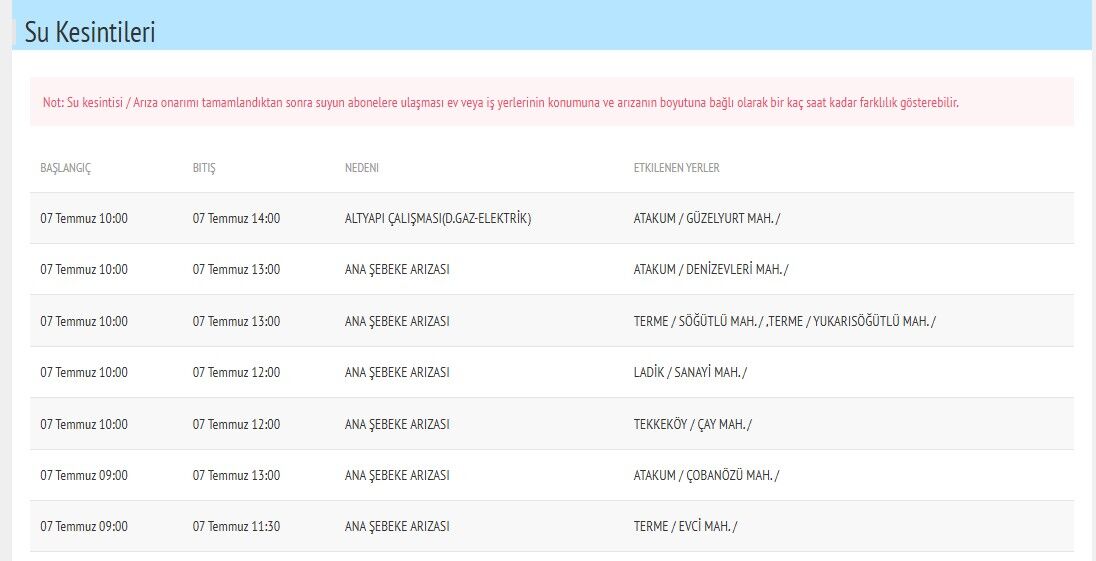Click LADİK / SANAYİ MAH. location

click(690, 372)
